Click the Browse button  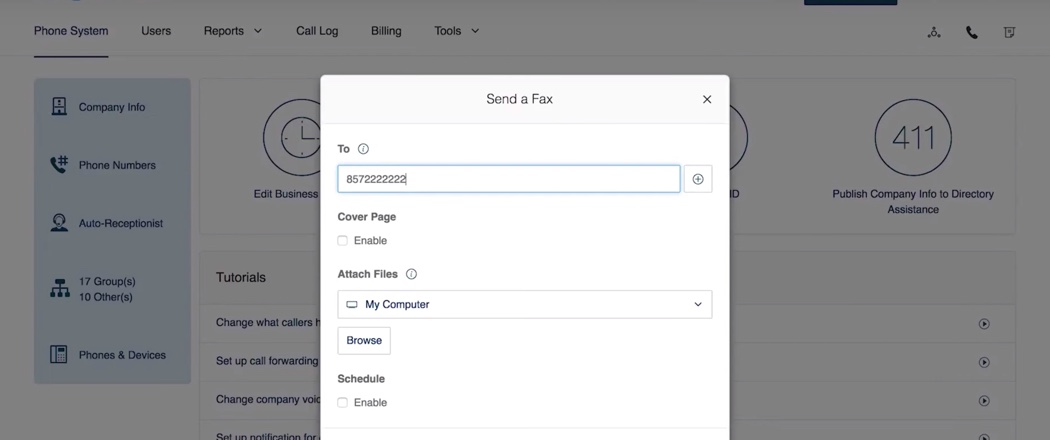(x=364, y=341)
